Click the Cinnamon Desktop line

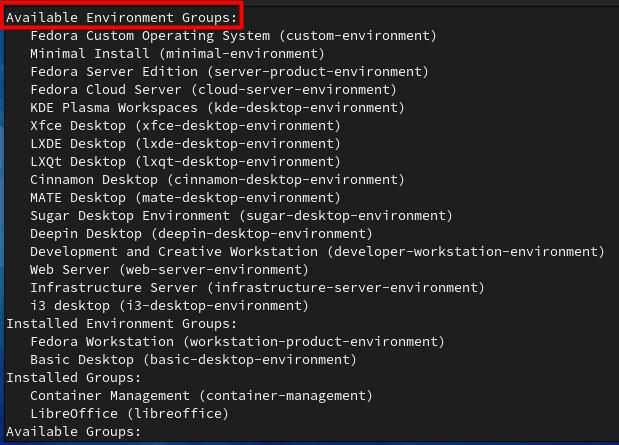tap(217, 179)
